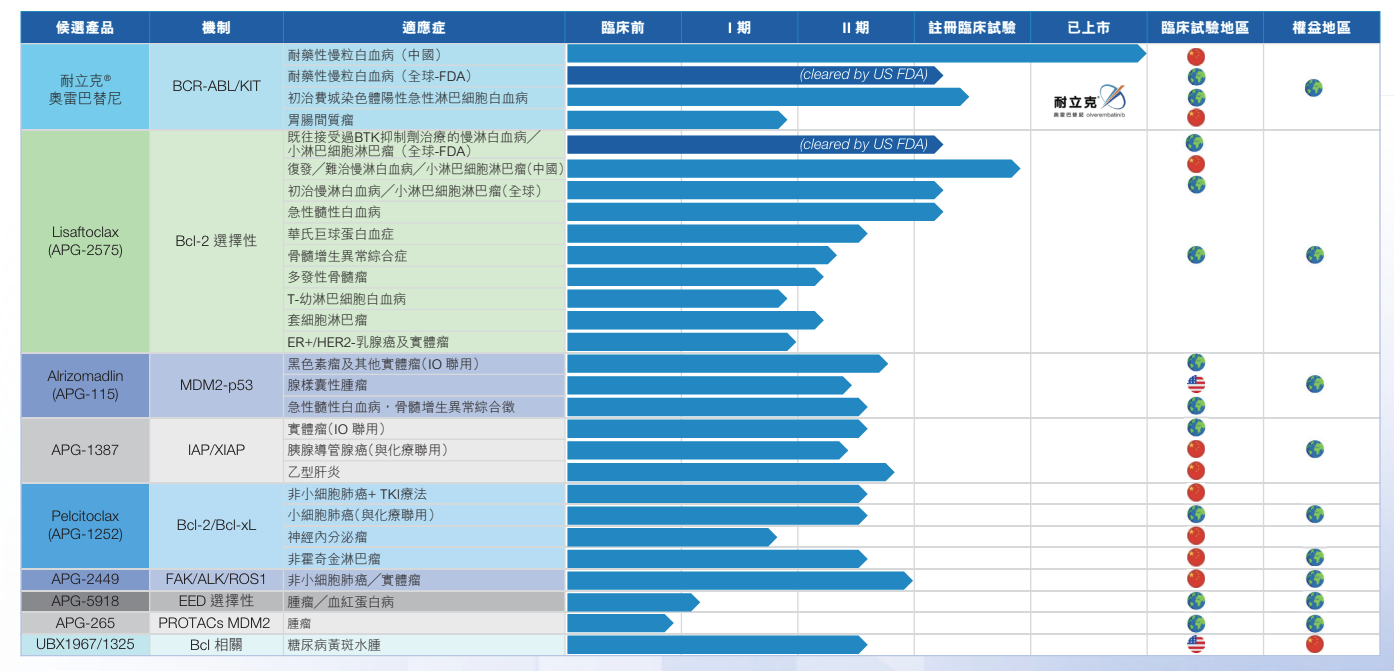Click the I 期 column header

pyautogui.click(x=739, y=28)
